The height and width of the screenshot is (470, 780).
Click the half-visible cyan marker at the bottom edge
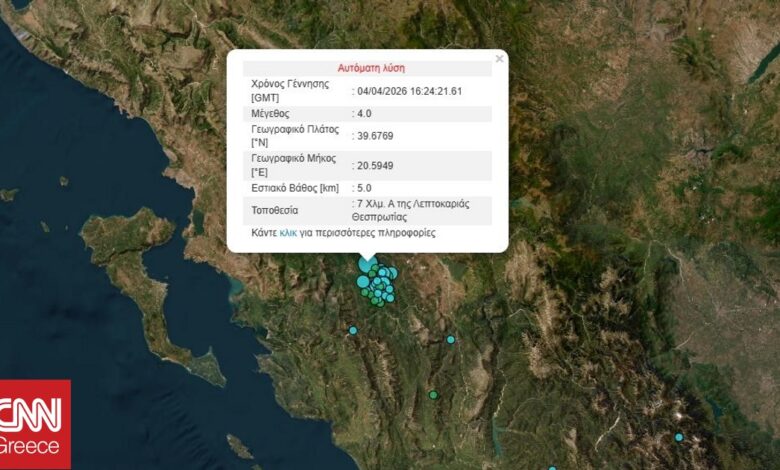[551, 467]
